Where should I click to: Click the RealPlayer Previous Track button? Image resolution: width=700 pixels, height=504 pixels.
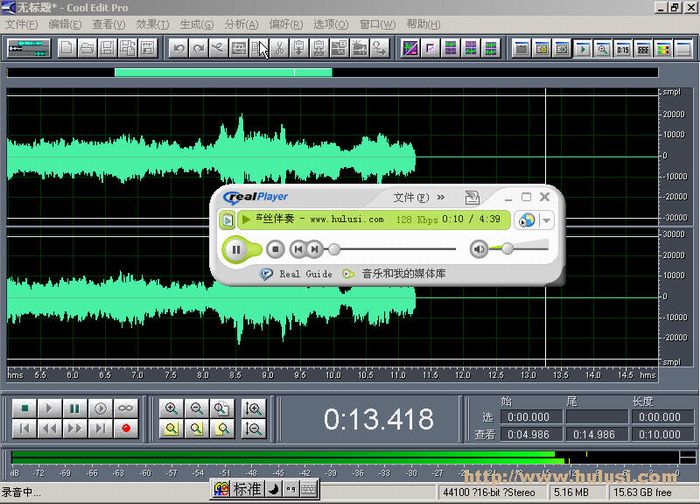[x=298, y=249]
